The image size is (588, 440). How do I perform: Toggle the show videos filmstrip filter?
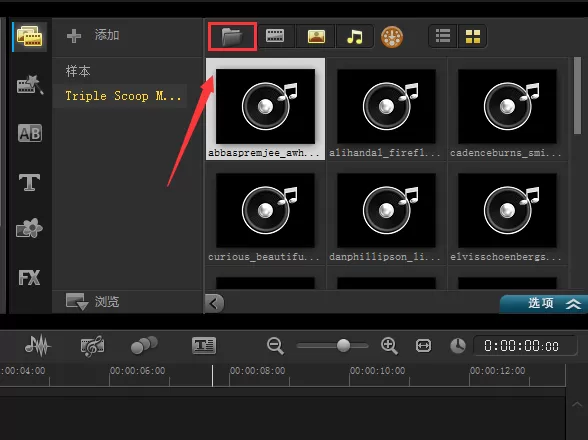tap(275, 36)
